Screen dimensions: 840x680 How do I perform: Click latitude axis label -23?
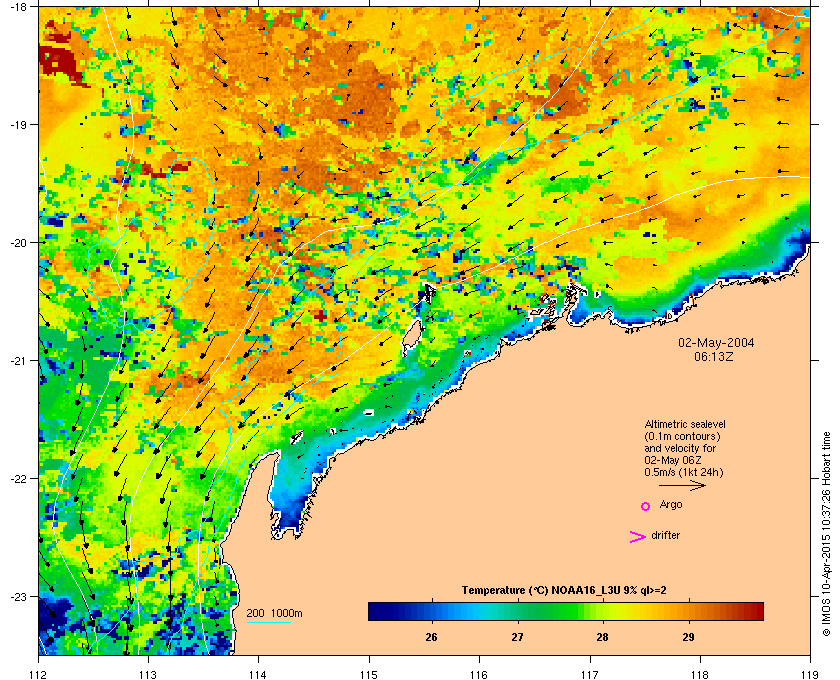click(x=18, y=596)
